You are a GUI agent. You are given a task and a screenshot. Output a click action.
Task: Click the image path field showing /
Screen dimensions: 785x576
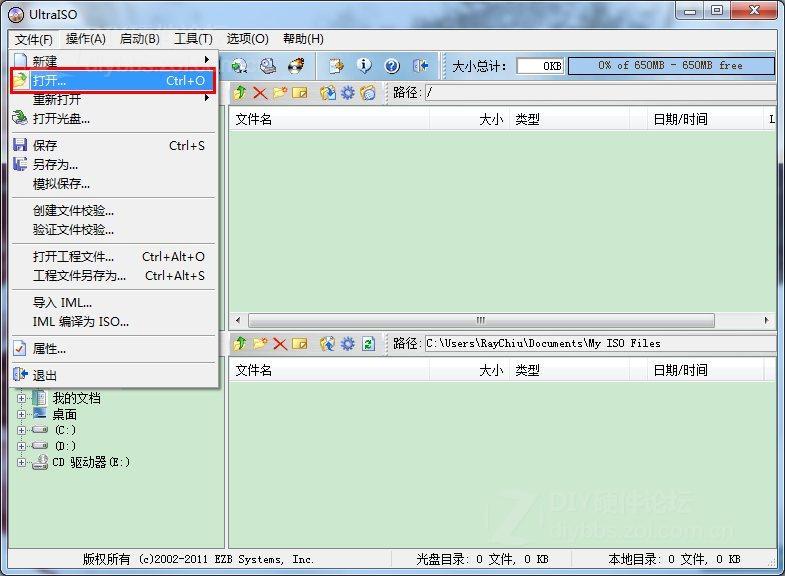[600, 92]
